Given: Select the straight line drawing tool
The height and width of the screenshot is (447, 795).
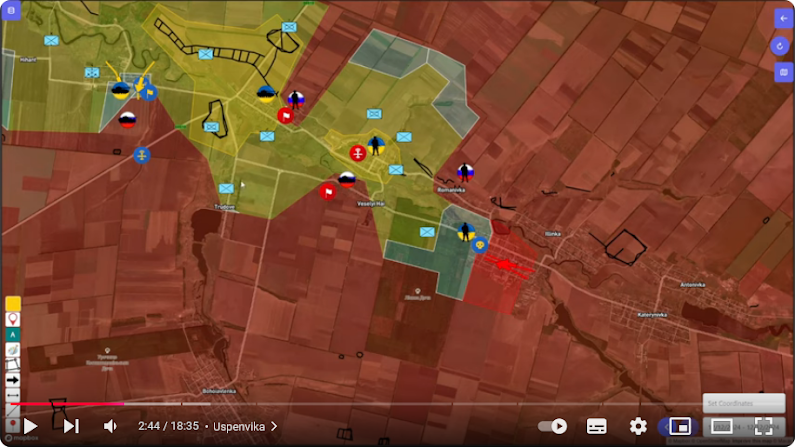Looking at the screenshot, I should (13, 410).
